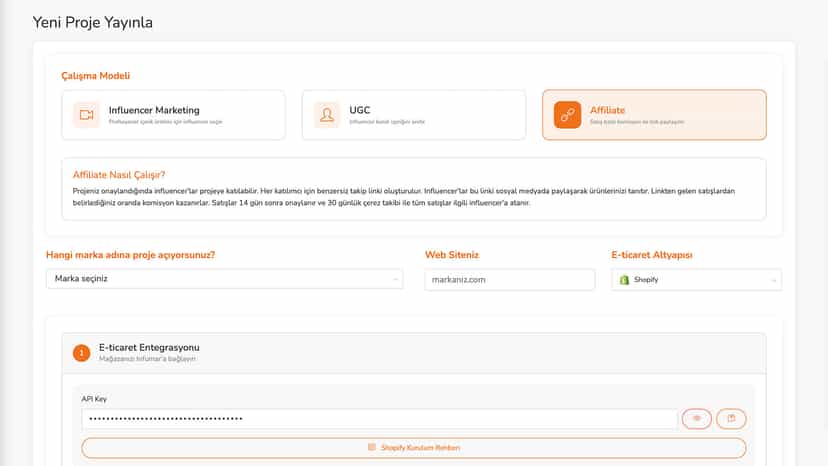Image resolution: width=828 pixels, height=466 pixels.
Task: Click the API Key password field
Action: (379, 419)
